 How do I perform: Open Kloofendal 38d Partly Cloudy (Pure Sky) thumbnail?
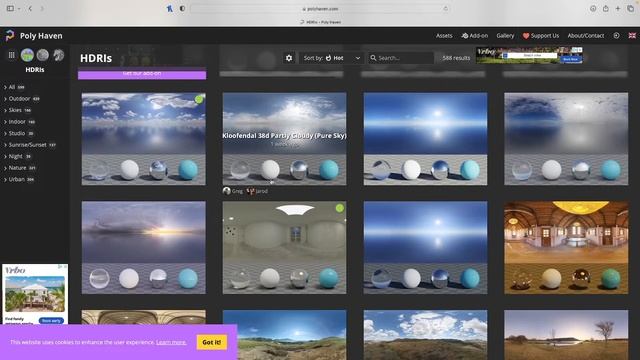coord(284,139)
